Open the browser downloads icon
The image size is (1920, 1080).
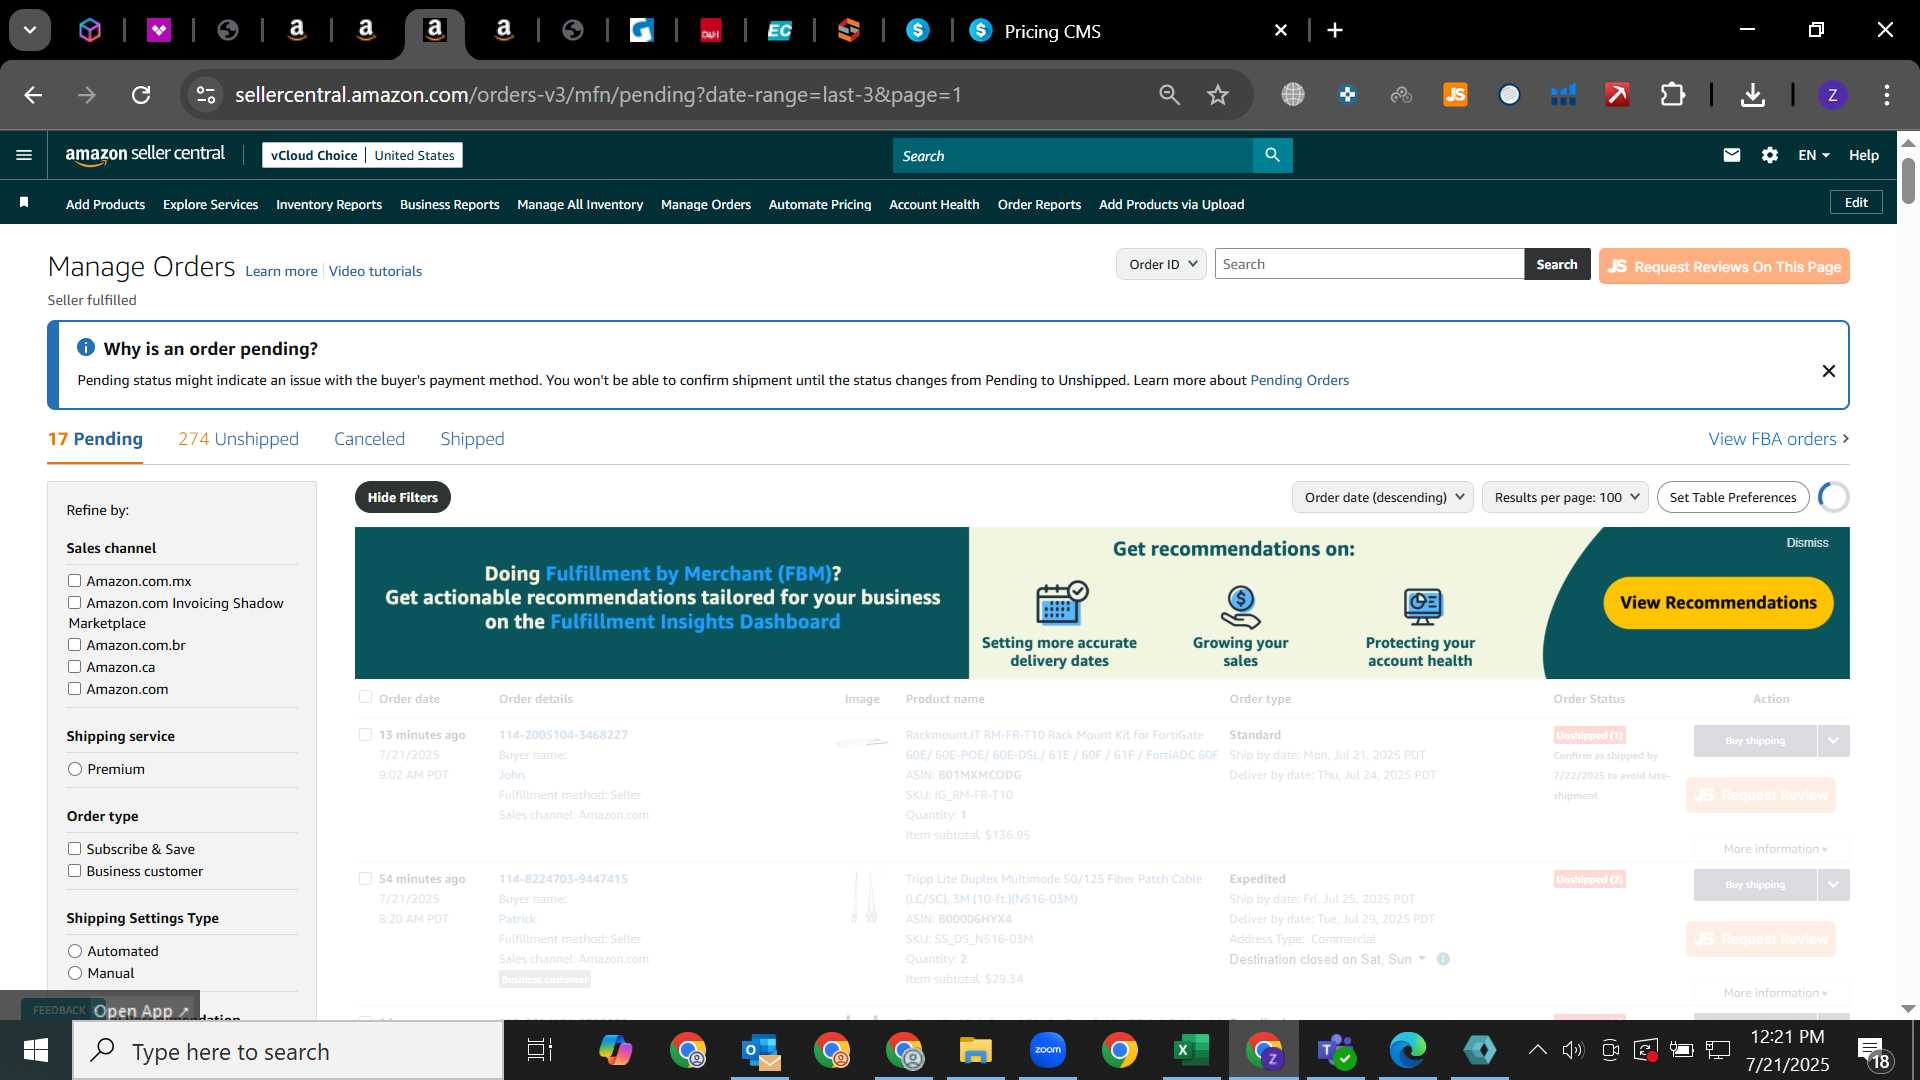1752,95
